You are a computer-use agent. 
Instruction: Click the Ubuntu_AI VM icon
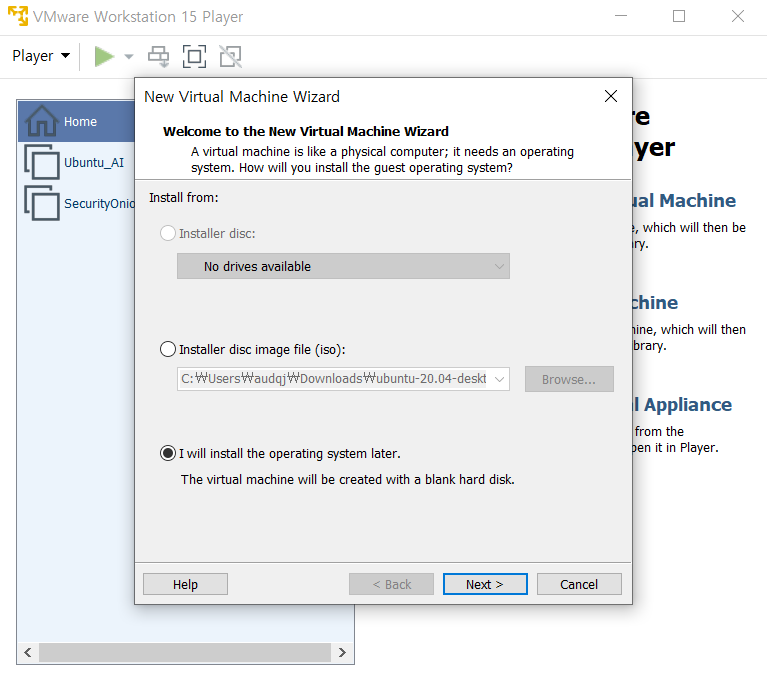tap(42, 162)
